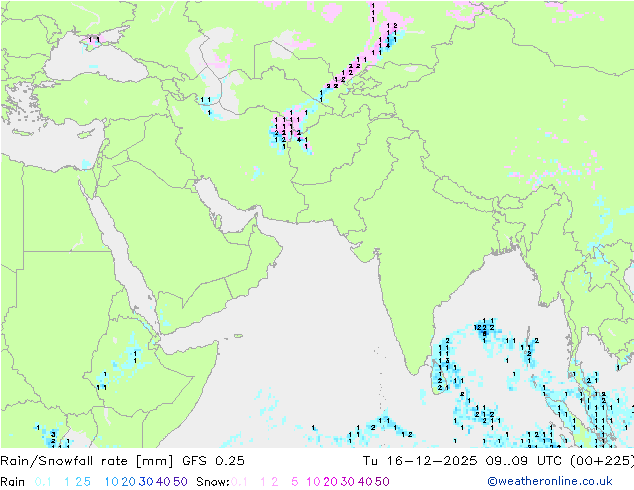Pick the Snow 40 legend color value
634x490 pixels.
(x=365, y=482)
